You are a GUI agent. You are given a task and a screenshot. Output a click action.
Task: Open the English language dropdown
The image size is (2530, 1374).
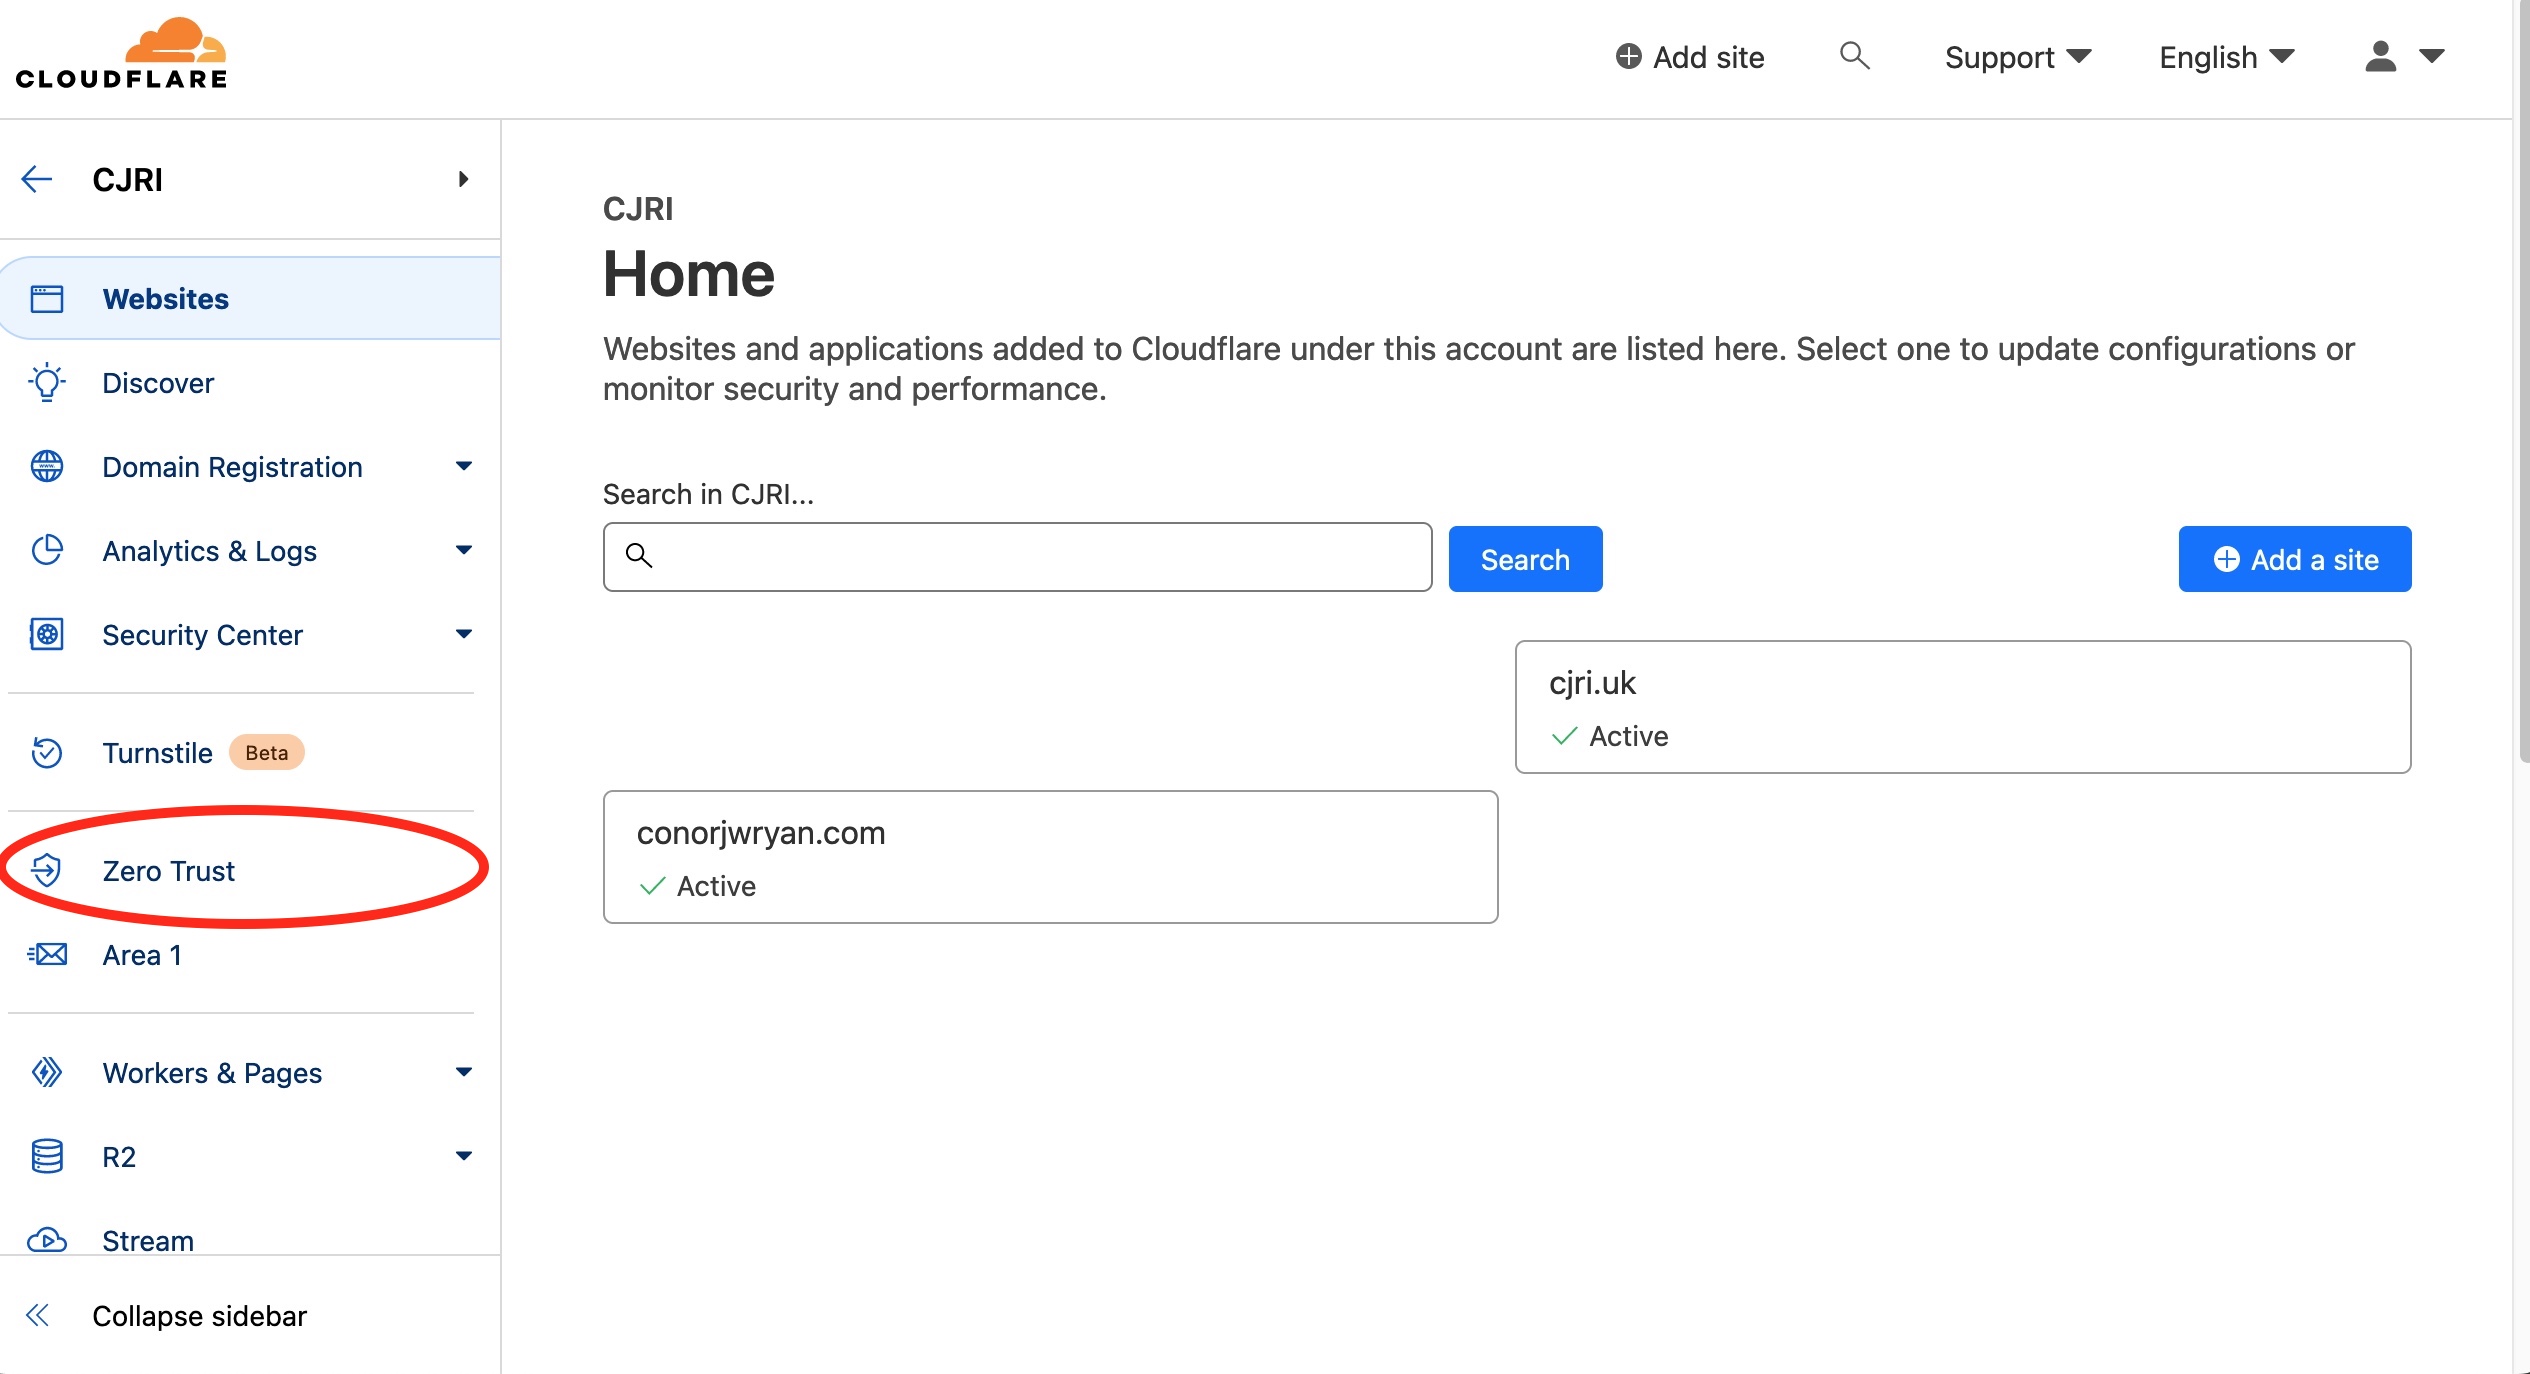click(2227, 57)
